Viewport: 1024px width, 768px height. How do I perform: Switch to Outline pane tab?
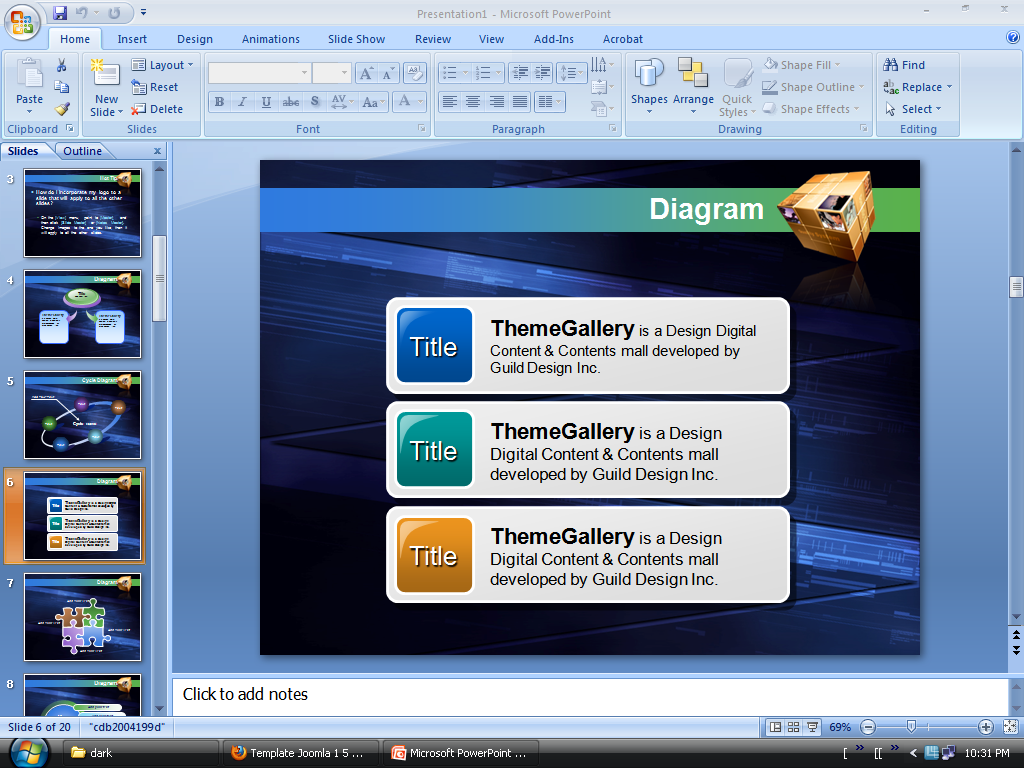tap(82, 151)
